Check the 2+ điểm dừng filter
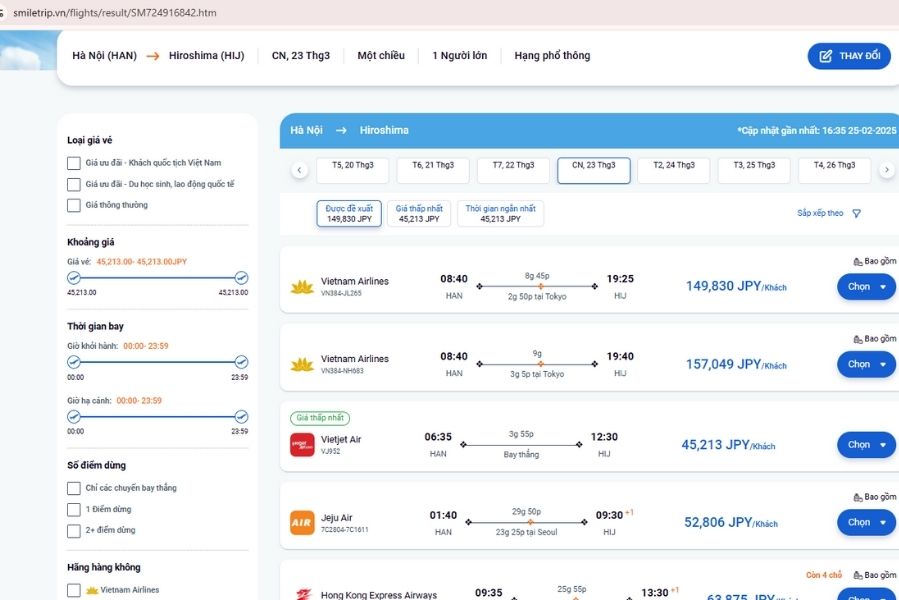 pos(73,531)
